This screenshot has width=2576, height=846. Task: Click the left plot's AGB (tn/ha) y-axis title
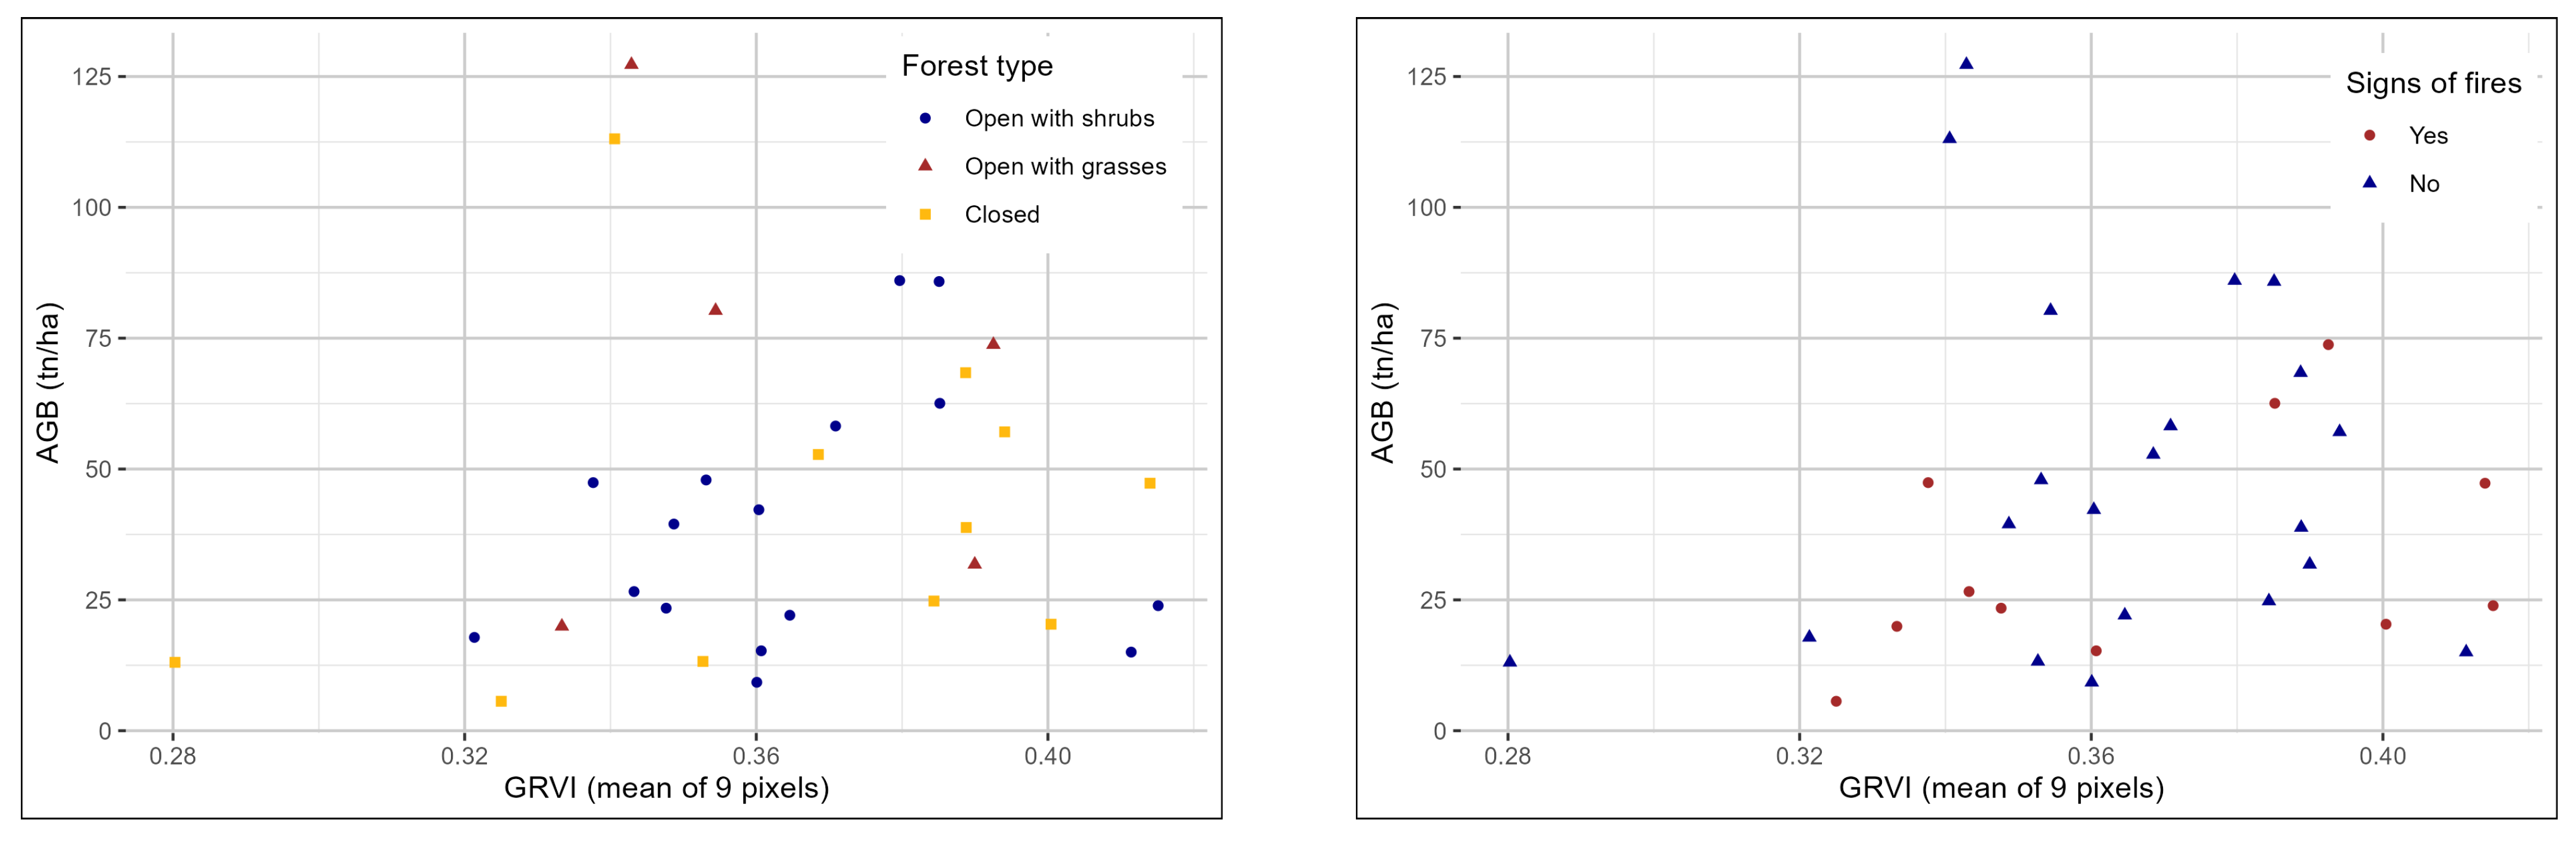coord(48,382)
